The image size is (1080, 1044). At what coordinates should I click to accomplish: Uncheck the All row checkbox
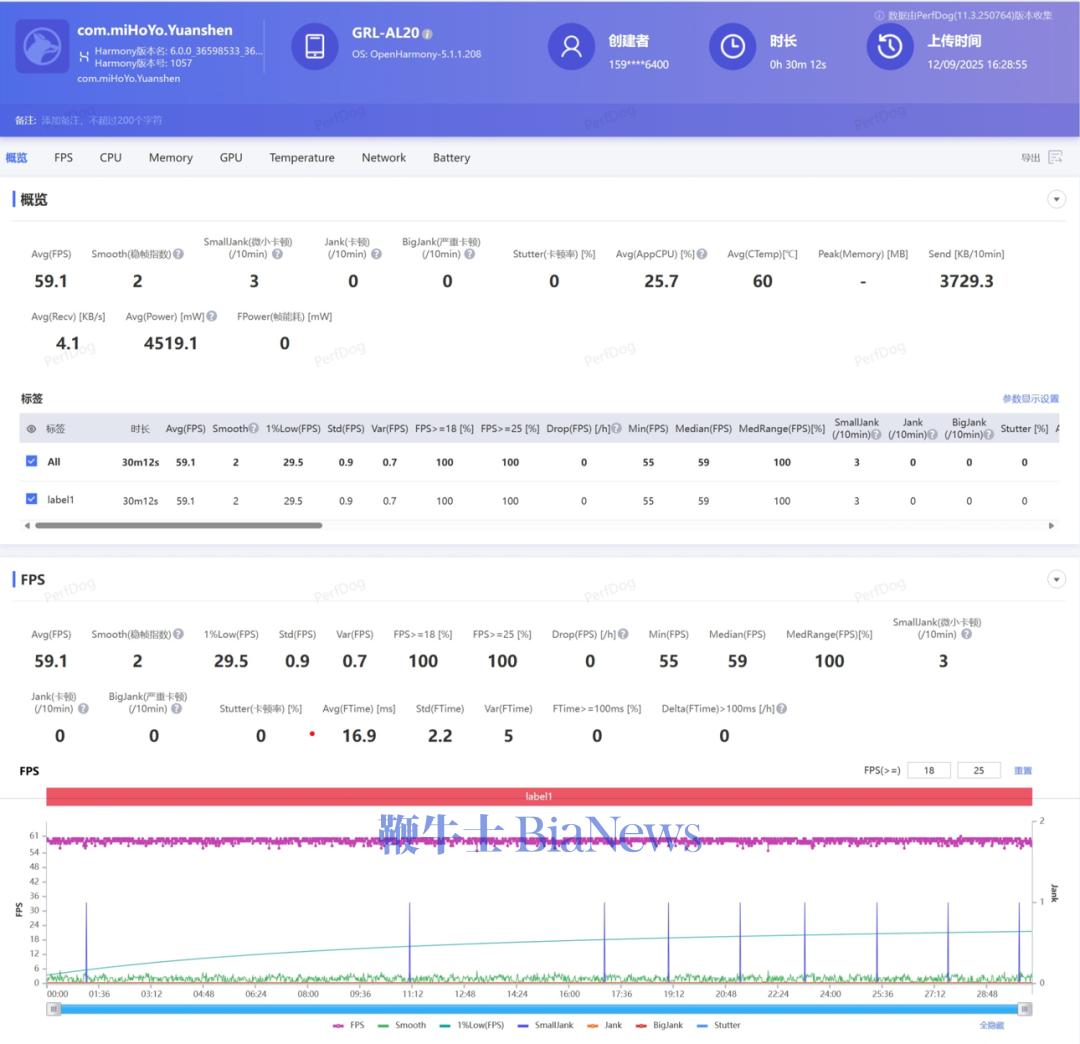32,461
